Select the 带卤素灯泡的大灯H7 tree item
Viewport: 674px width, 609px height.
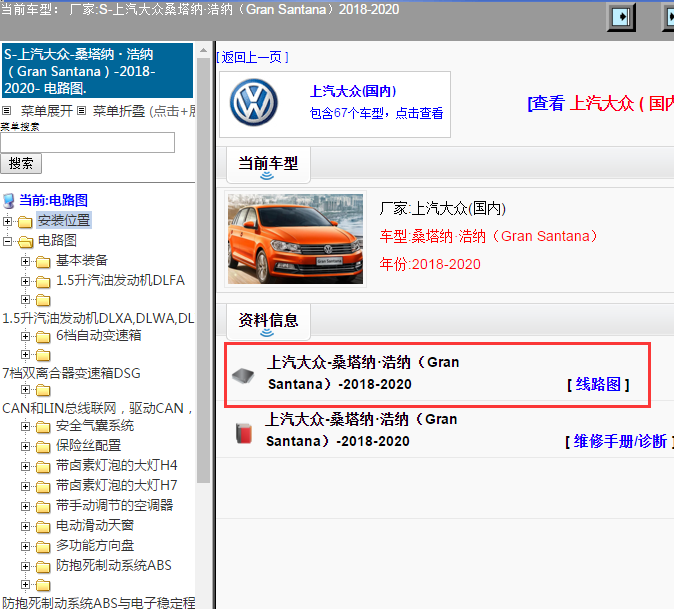click(116, 486)
